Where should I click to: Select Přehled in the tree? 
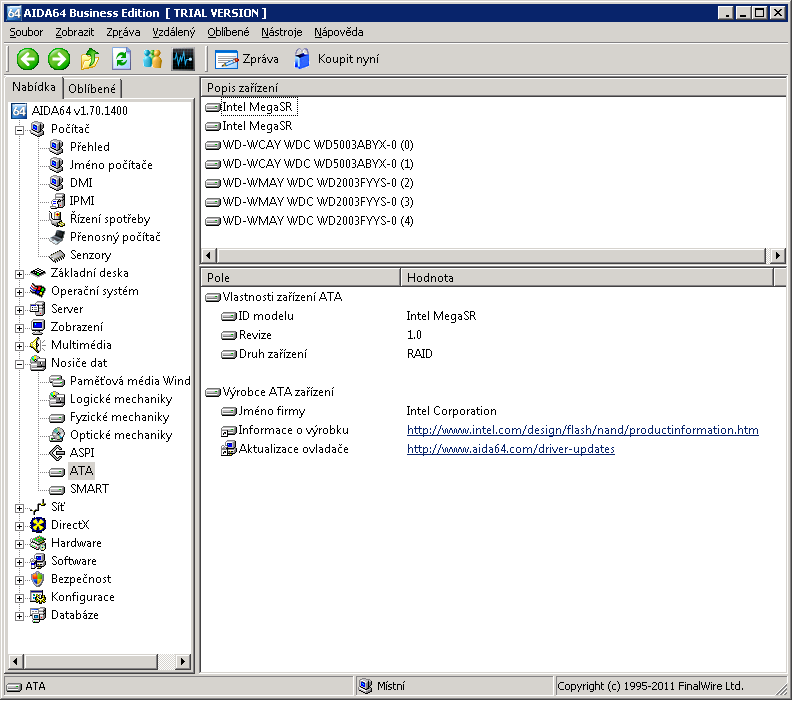pos(89,147)
